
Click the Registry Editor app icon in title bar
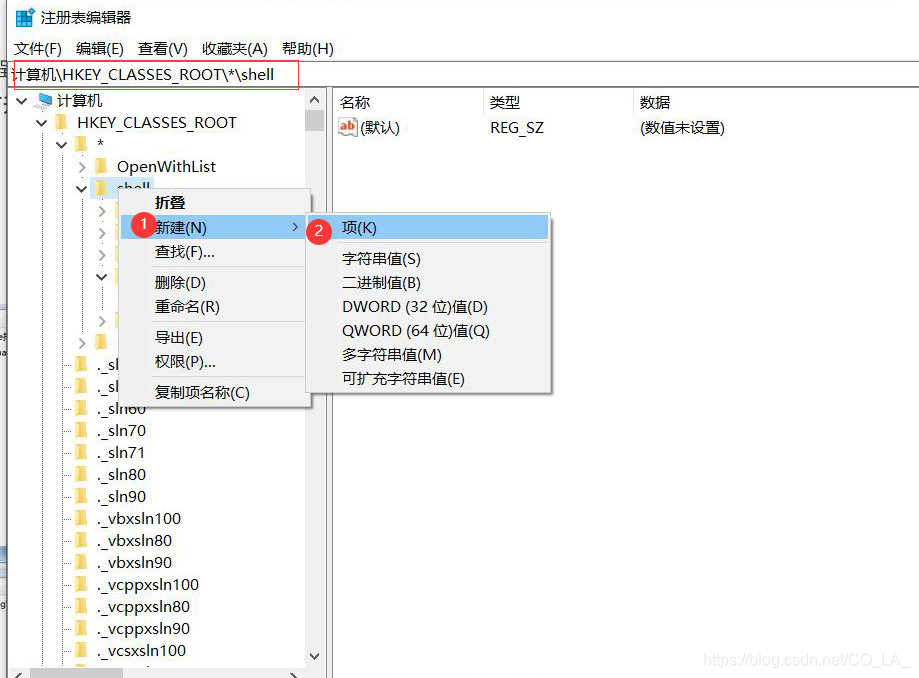coord(25,18)
